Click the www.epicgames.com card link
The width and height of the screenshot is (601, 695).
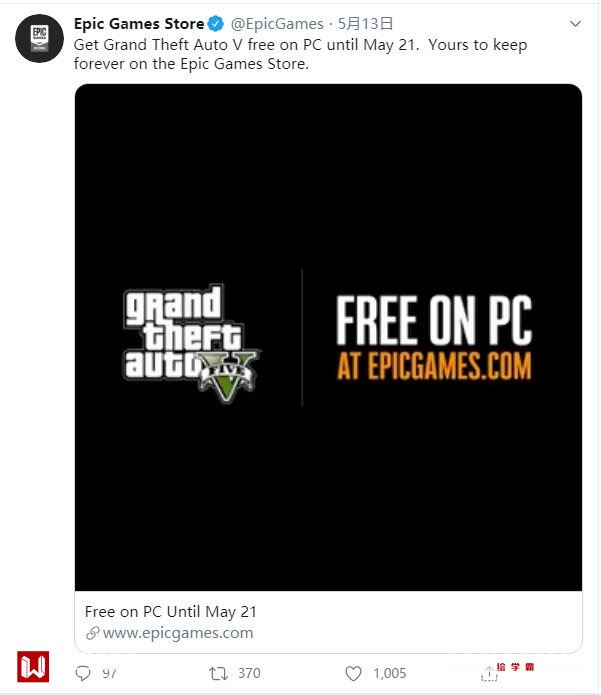[178, 633]
